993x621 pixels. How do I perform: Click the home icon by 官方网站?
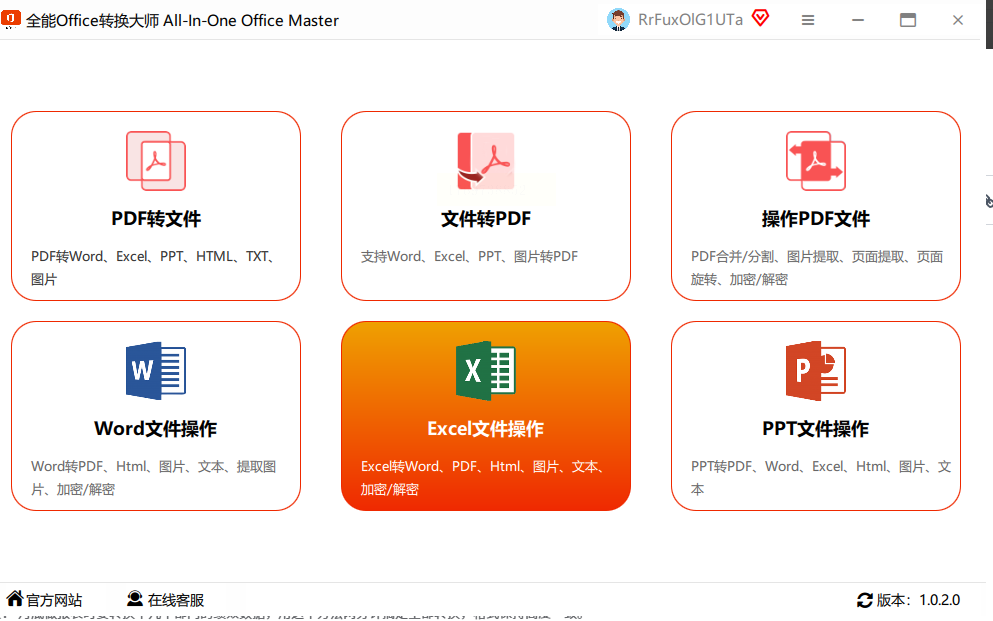pyautogui.click(x=15, y=598)
